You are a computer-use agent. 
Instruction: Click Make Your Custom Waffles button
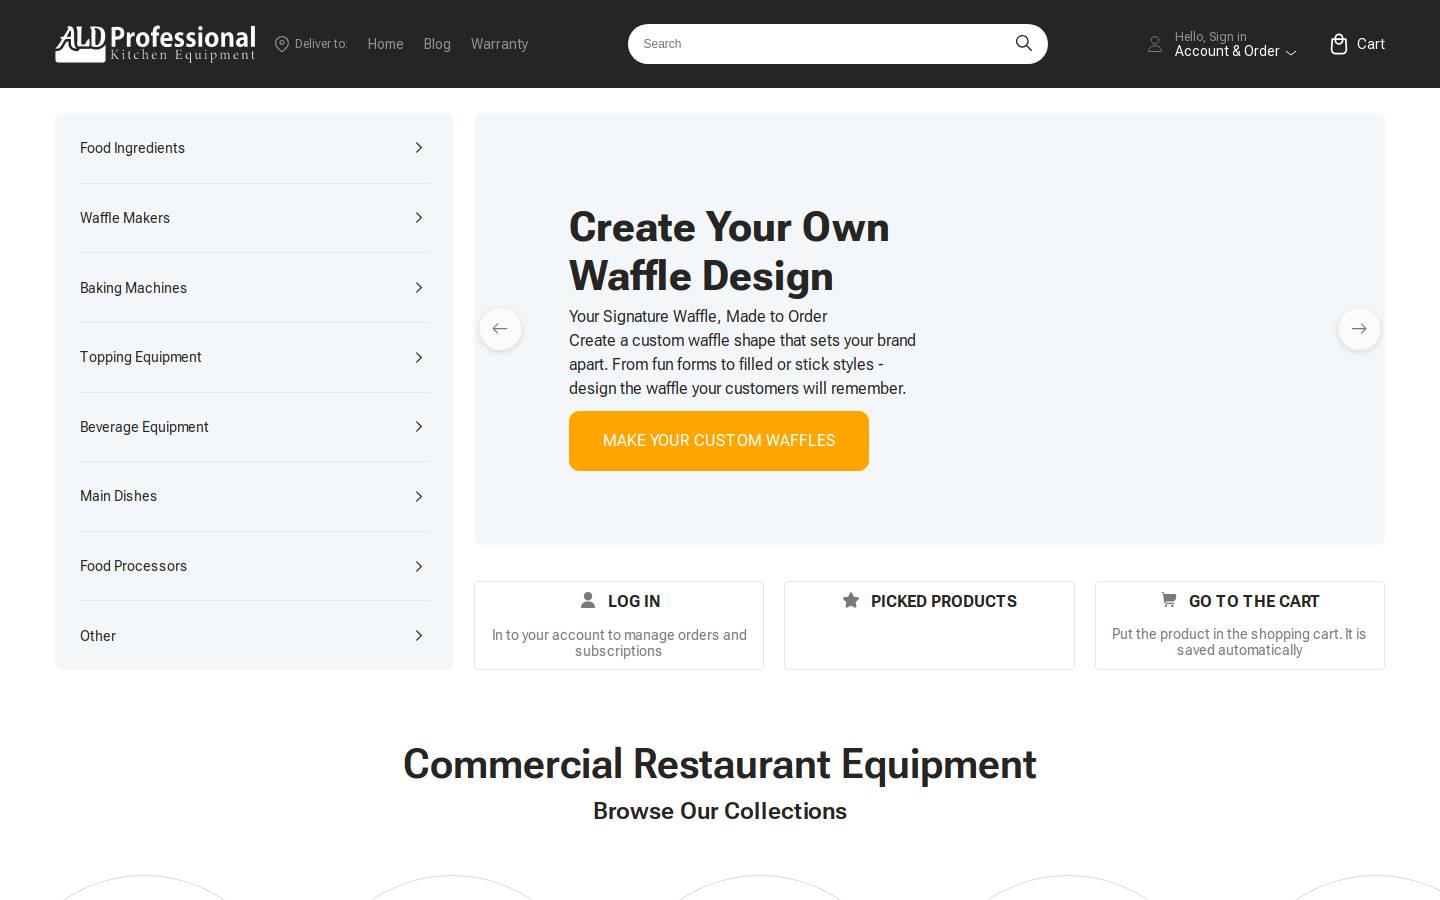click(x=719, y=441)
